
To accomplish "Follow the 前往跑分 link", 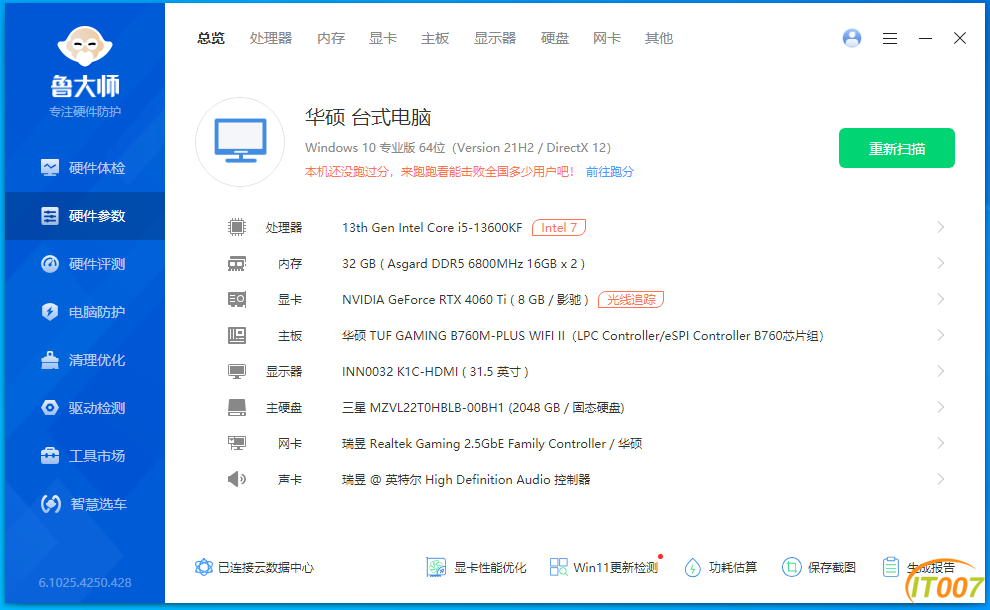I will click(609, 172).
